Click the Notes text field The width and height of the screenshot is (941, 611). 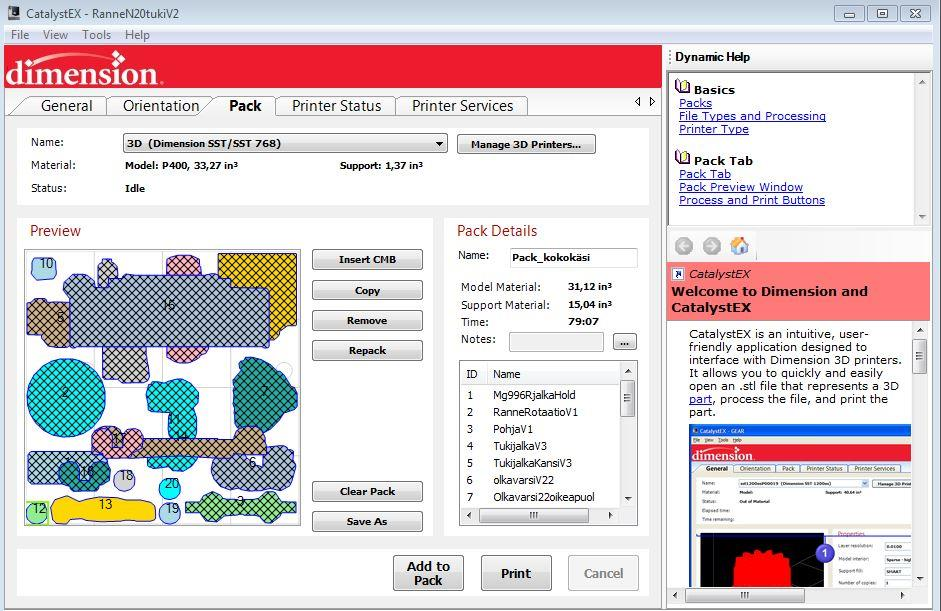[x=556, y=342]
